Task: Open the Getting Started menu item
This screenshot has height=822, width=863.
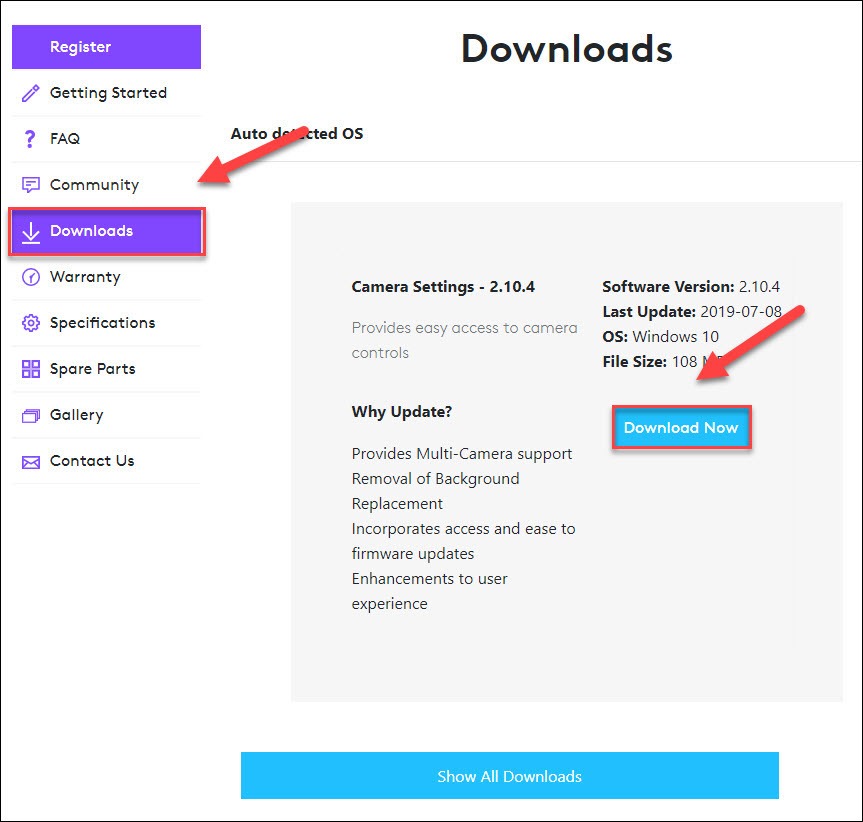Action: [x=108, y=93]
